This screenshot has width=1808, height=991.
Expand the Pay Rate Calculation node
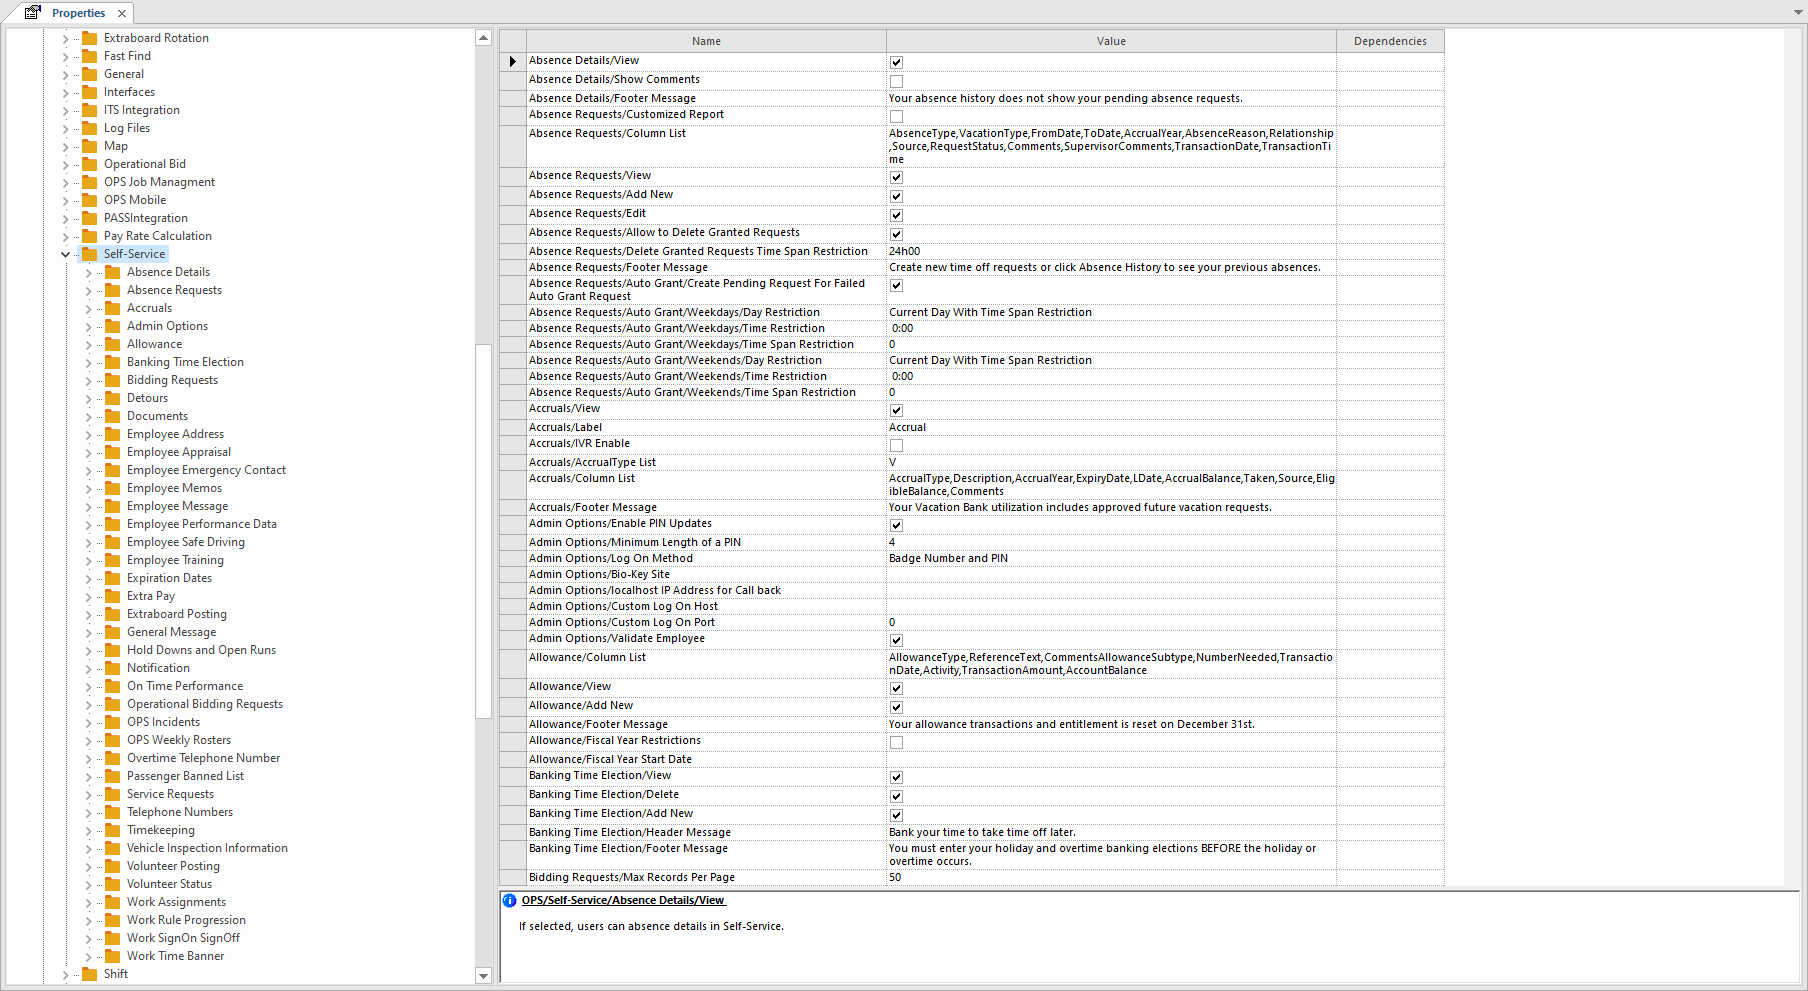[x=66, y=236]
